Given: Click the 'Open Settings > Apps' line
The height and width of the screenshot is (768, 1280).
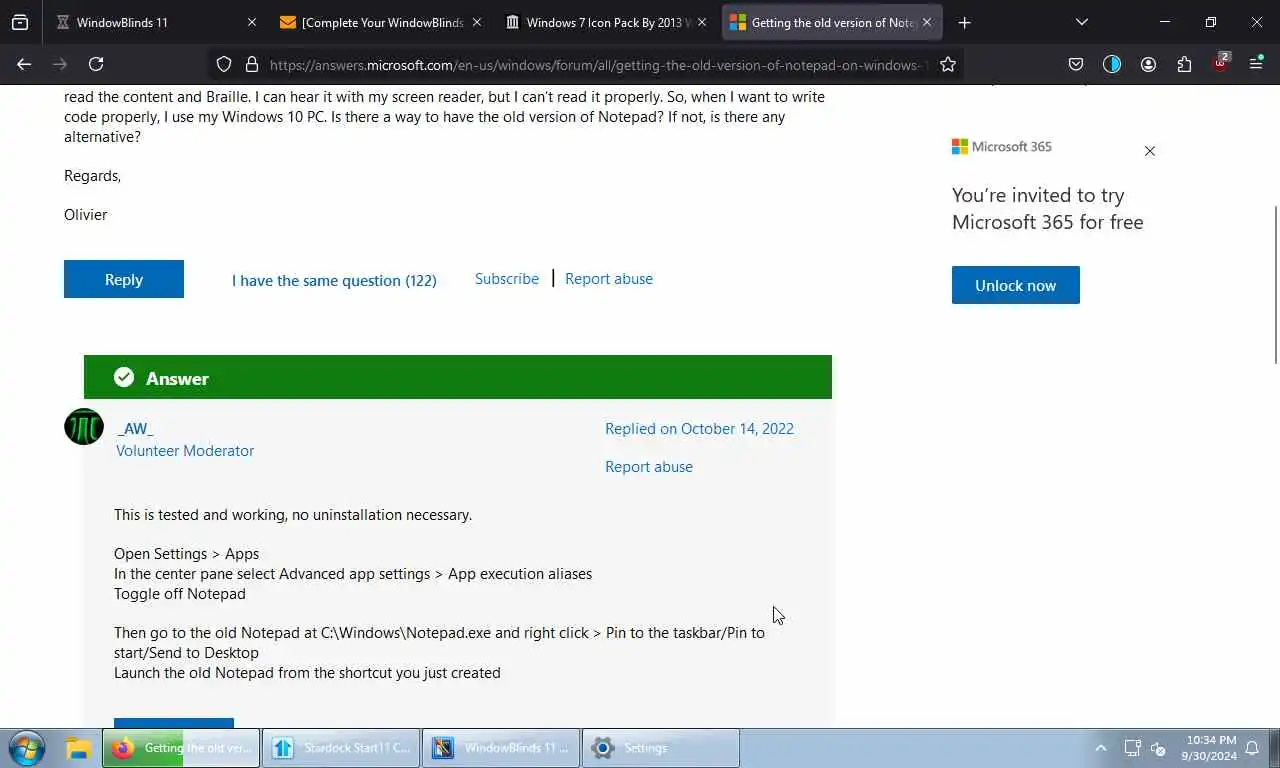Looking at the screenshot, I should click(186, 554).
